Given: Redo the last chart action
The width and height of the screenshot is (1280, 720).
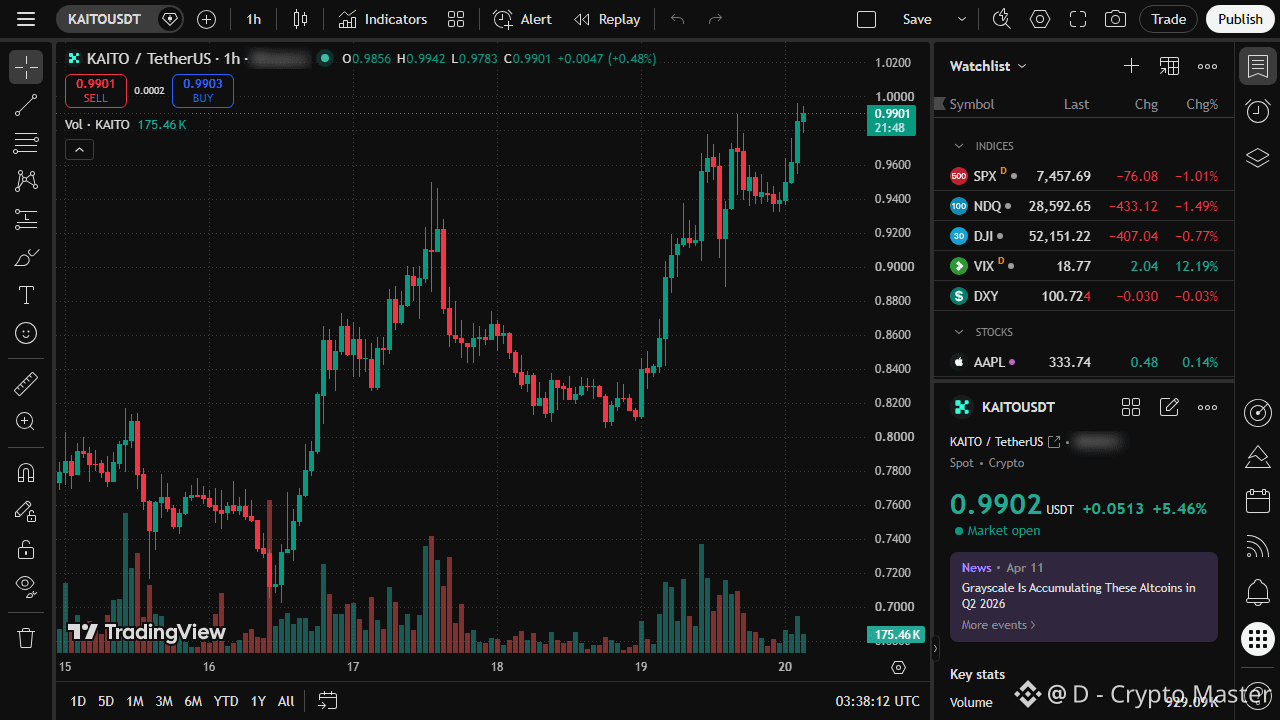Looking at the screenshot, I should point(715,19).
